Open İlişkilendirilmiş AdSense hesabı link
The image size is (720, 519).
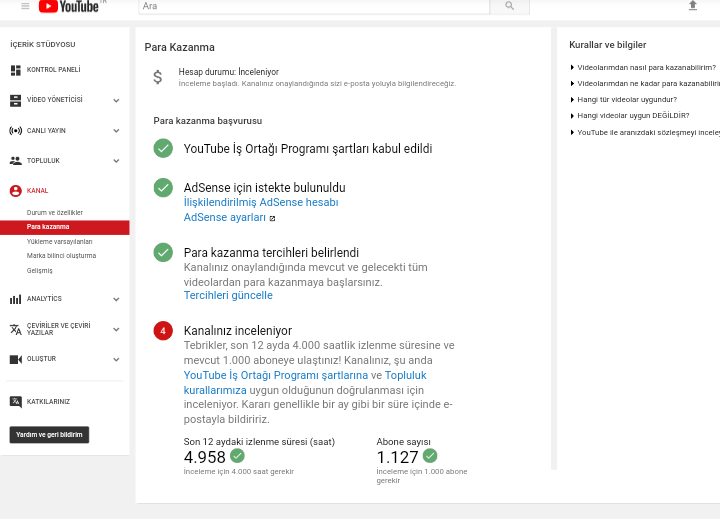pos(261,203)
